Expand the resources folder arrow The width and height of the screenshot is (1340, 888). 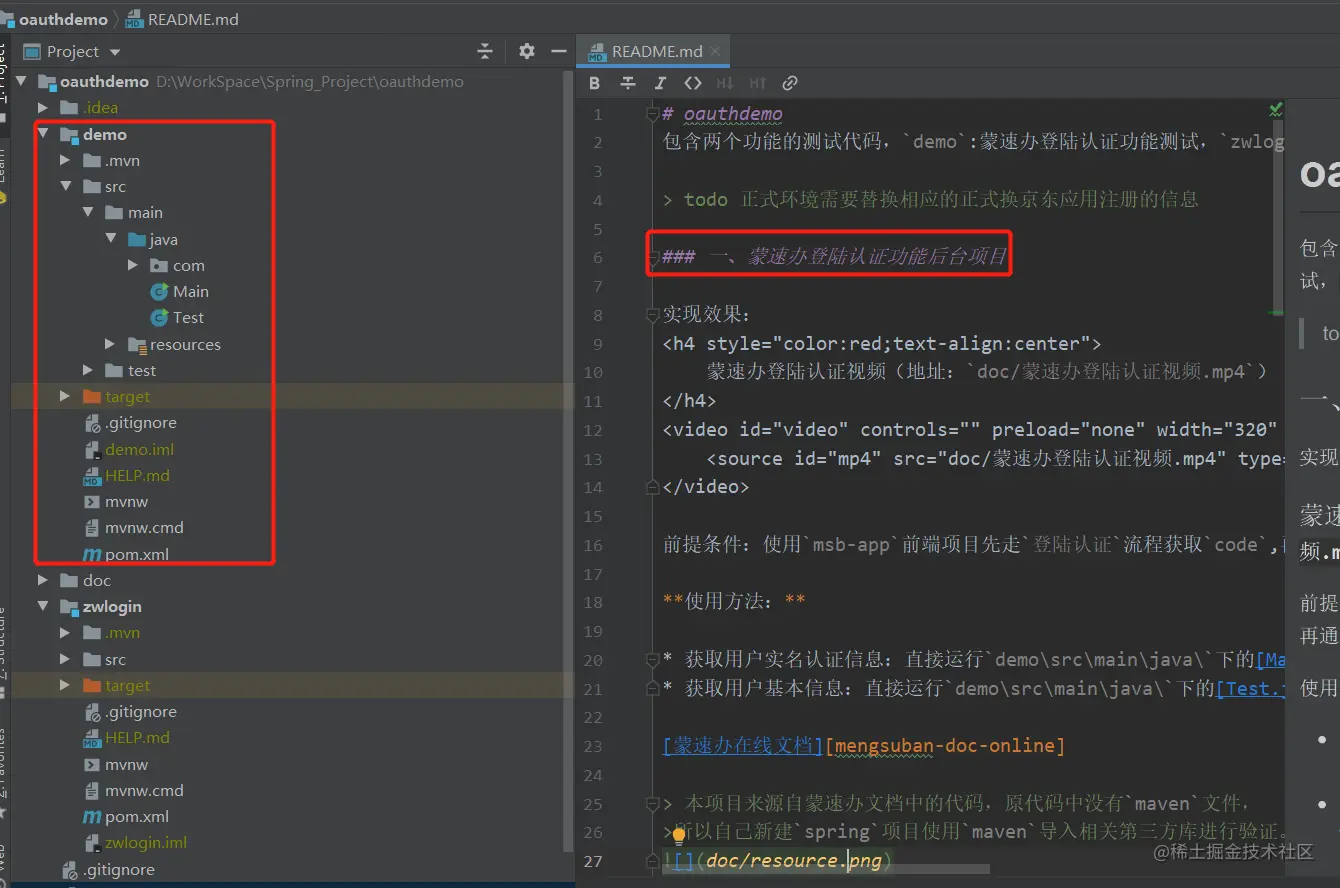tap(110, 344)
